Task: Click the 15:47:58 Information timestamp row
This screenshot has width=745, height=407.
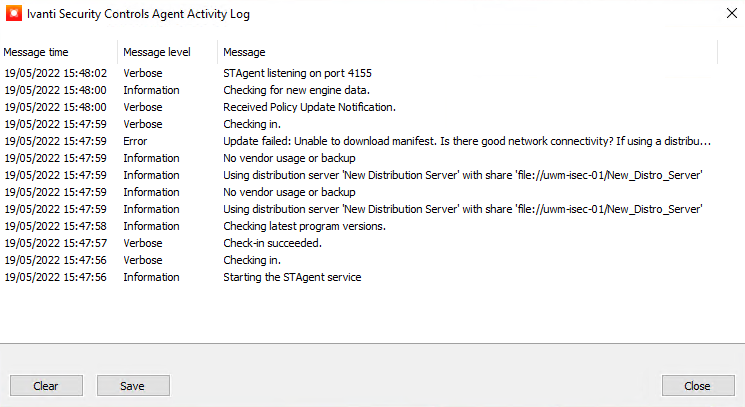Action: click(54, 226)
